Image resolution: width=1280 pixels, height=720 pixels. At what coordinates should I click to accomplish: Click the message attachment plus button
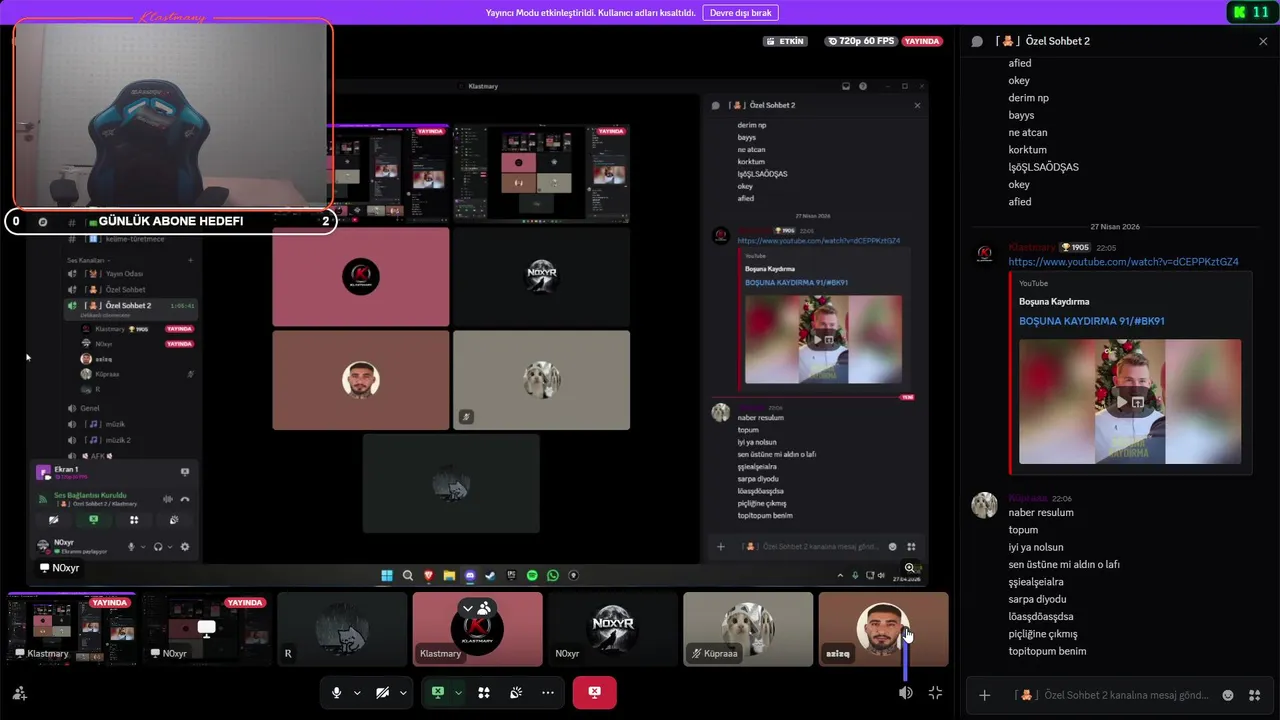[x=985, y=695]
